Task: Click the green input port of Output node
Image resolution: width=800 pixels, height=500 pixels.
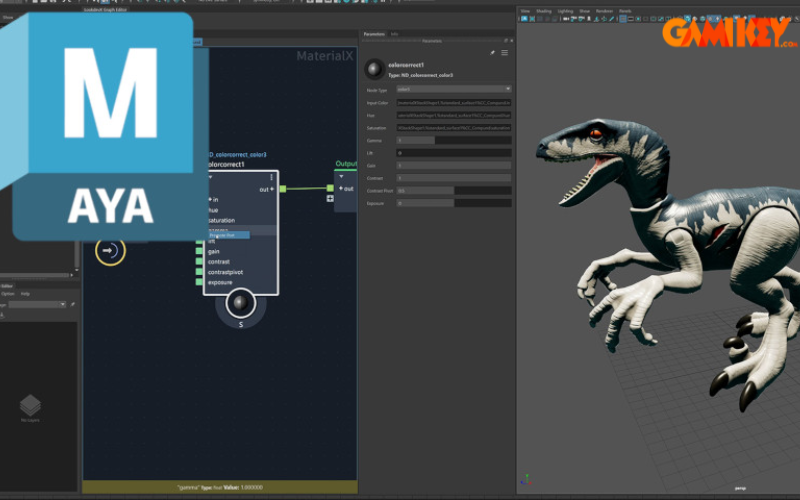Action: tap(330, 188)
